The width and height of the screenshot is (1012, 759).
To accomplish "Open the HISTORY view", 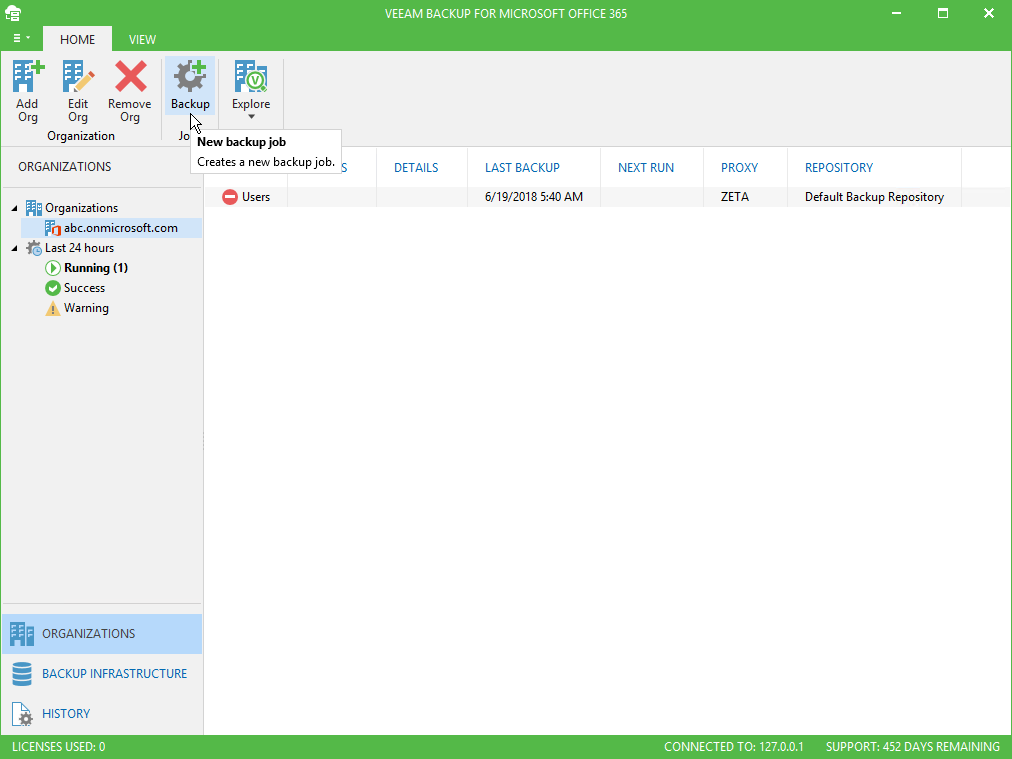I will click(x=102, y=714).
